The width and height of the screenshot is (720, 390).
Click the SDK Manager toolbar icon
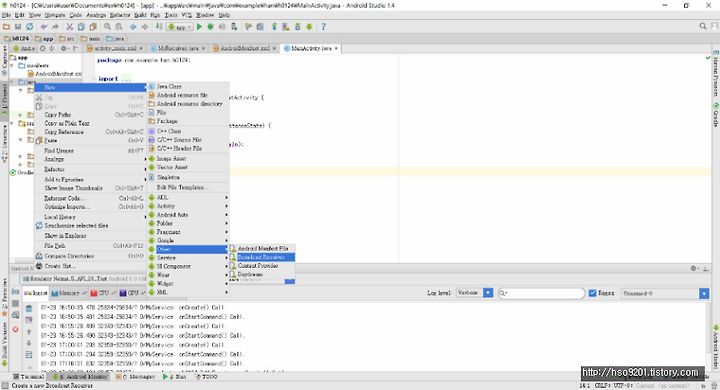pyautogui.click(x=298, y=27)
